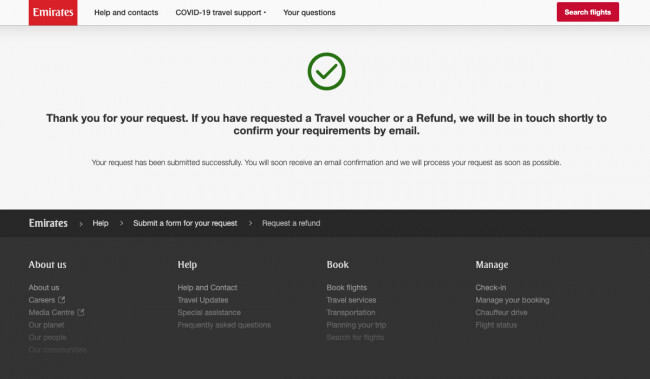Image resolution: width=650 pixels, height=379 pixels.
Task: Open Help and contacts menu
Action: coord(126,13)
